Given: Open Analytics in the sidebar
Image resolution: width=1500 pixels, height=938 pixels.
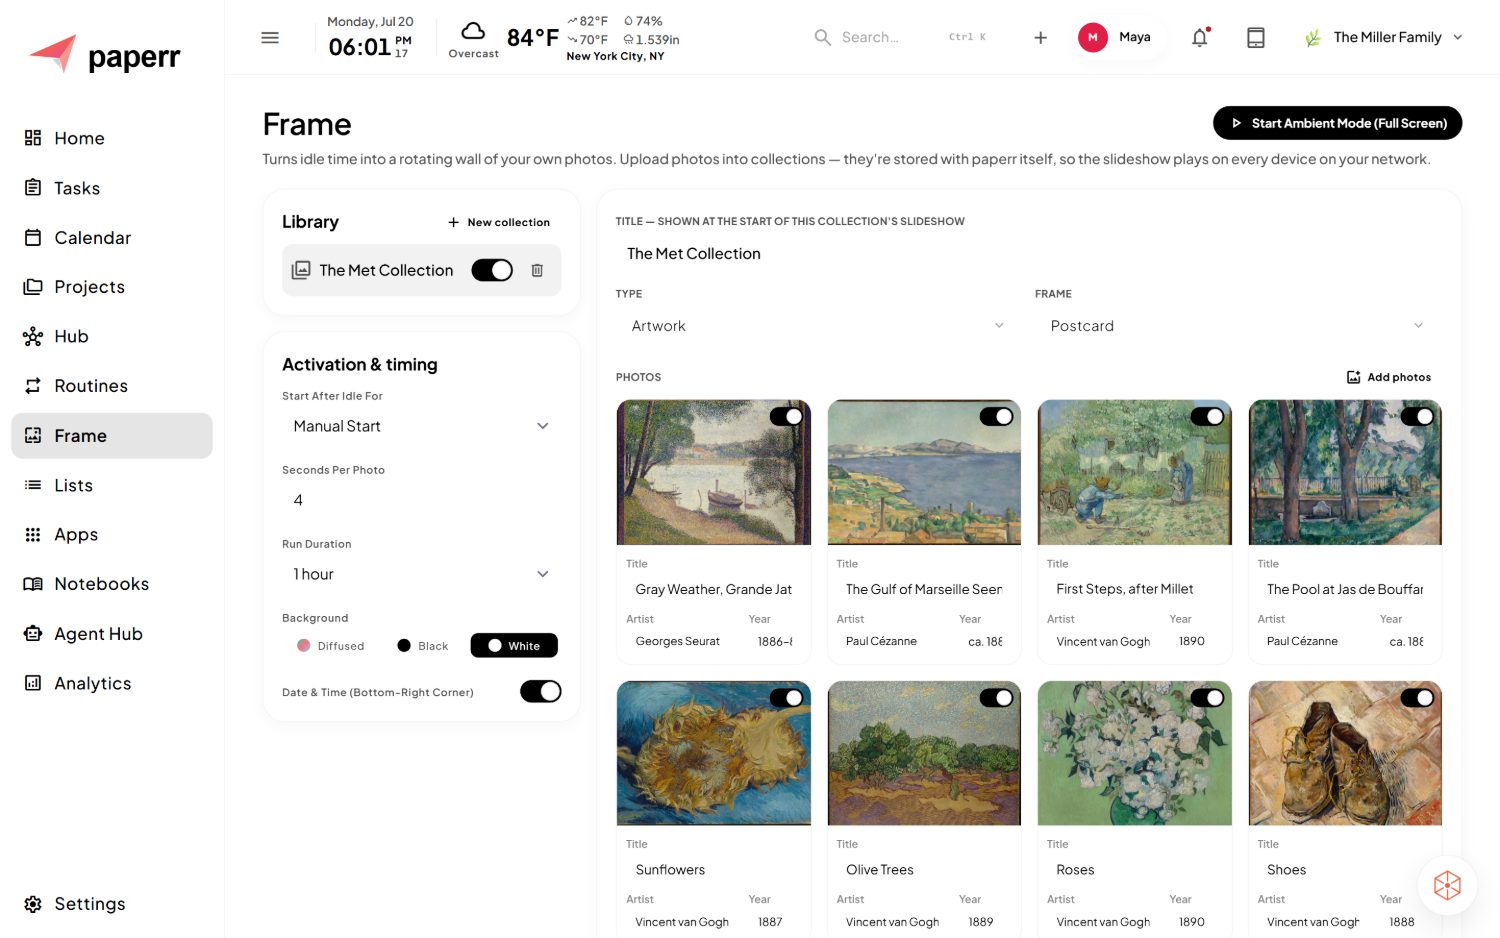Looking at the screenshot, I should coord(112,683).
